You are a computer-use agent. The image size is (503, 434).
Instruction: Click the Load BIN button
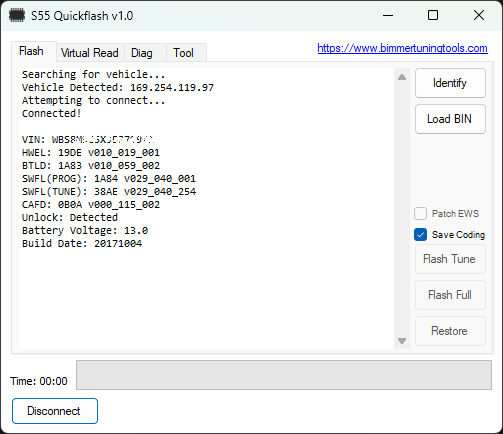[450, 119]
